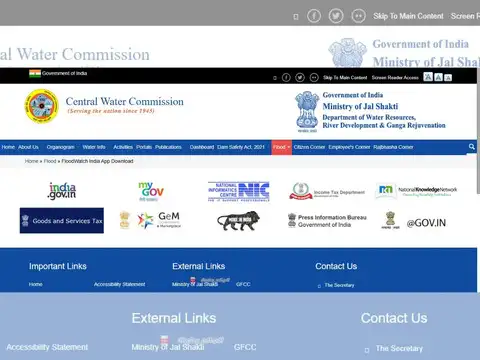Open the Press Information Bureau logo
The width and height of the screenshot is (480, 360).
[x=327, y=221]
